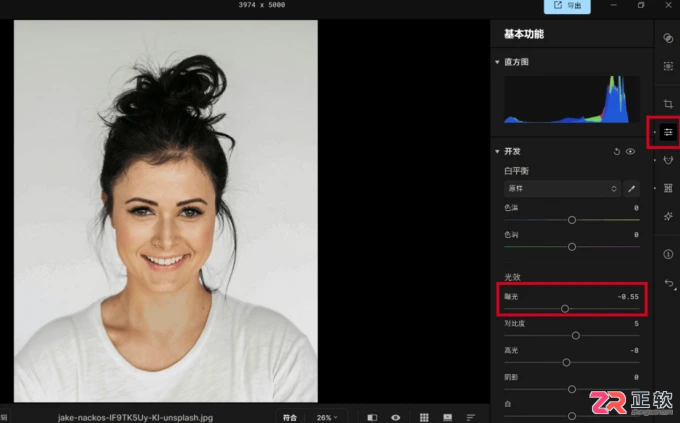Click the 3974 x 5000 dimensions text
This screenshot has width=680, height=423.
tap(262, 5)
